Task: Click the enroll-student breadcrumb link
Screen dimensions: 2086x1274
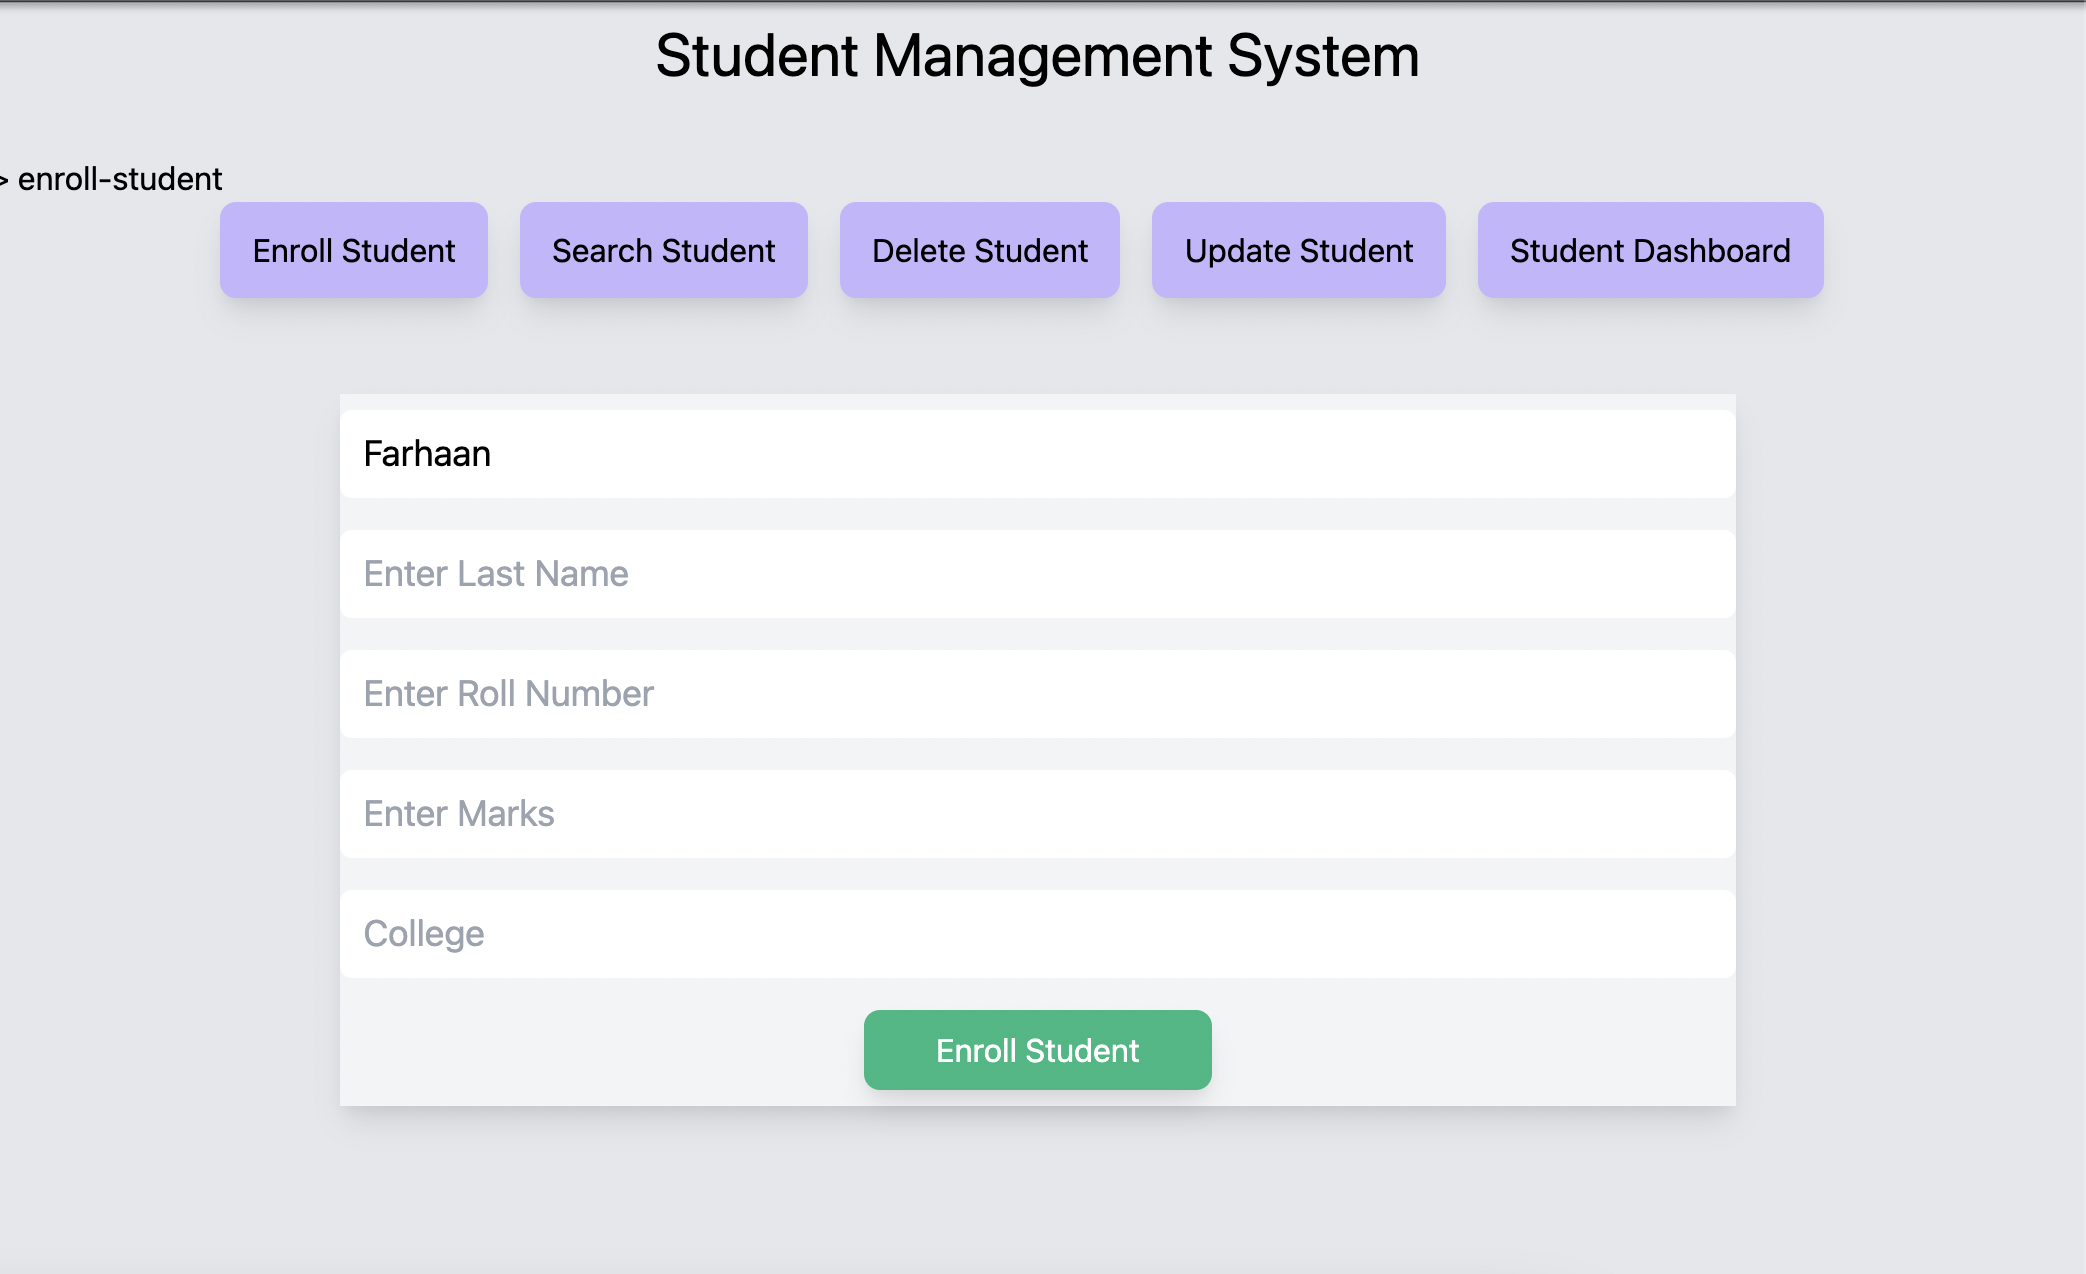Action: [x=120, y=179]
